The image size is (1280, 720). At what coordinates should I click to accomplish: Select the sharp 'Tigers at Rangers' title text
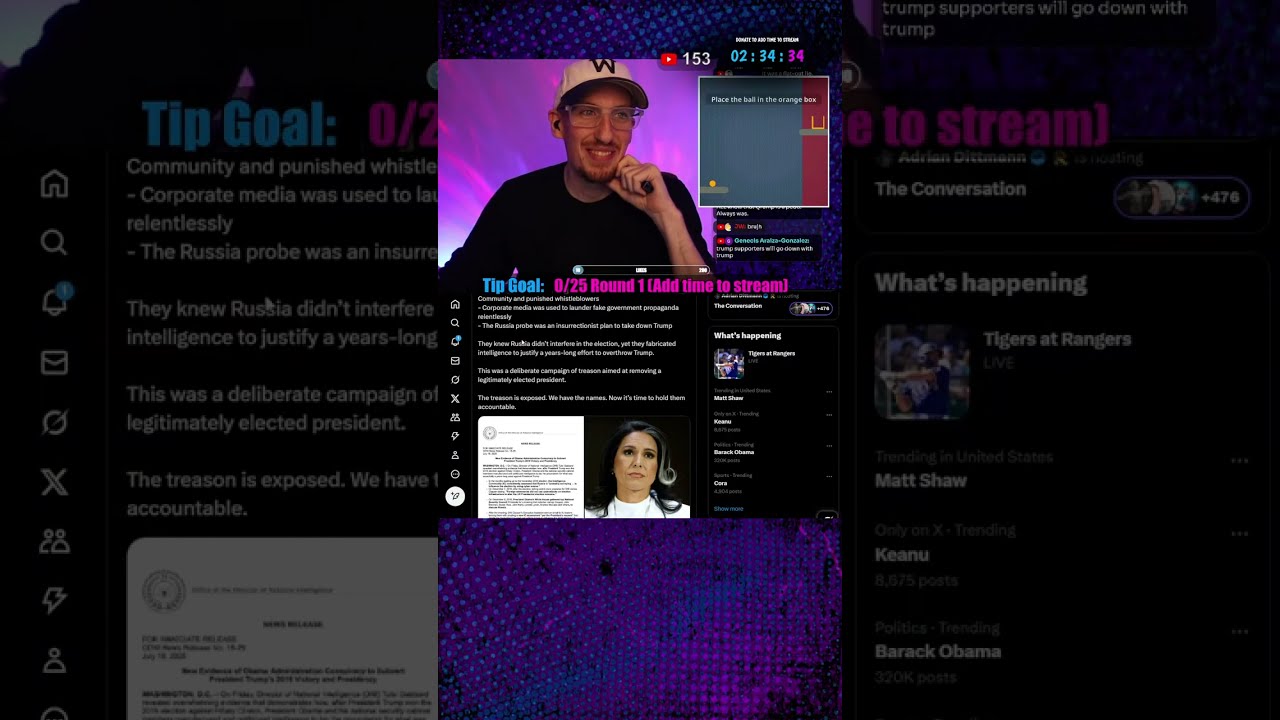click(x=772, y=353)
